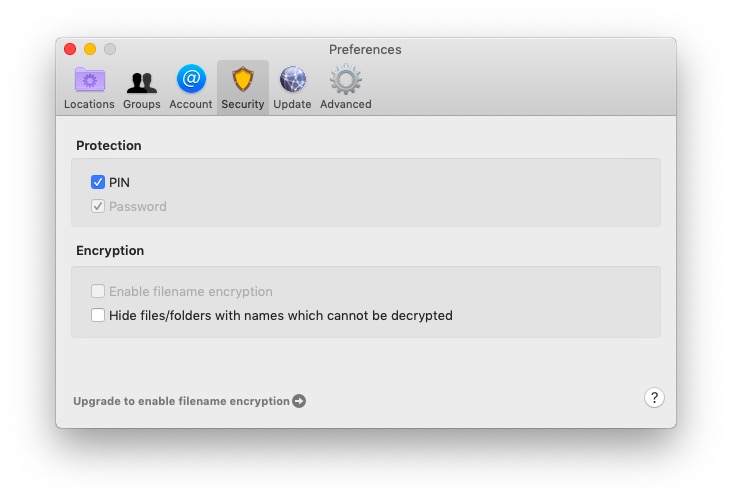Click the Hide files/folders option label
Screen dimensions: 732x502
click(281, 316)
